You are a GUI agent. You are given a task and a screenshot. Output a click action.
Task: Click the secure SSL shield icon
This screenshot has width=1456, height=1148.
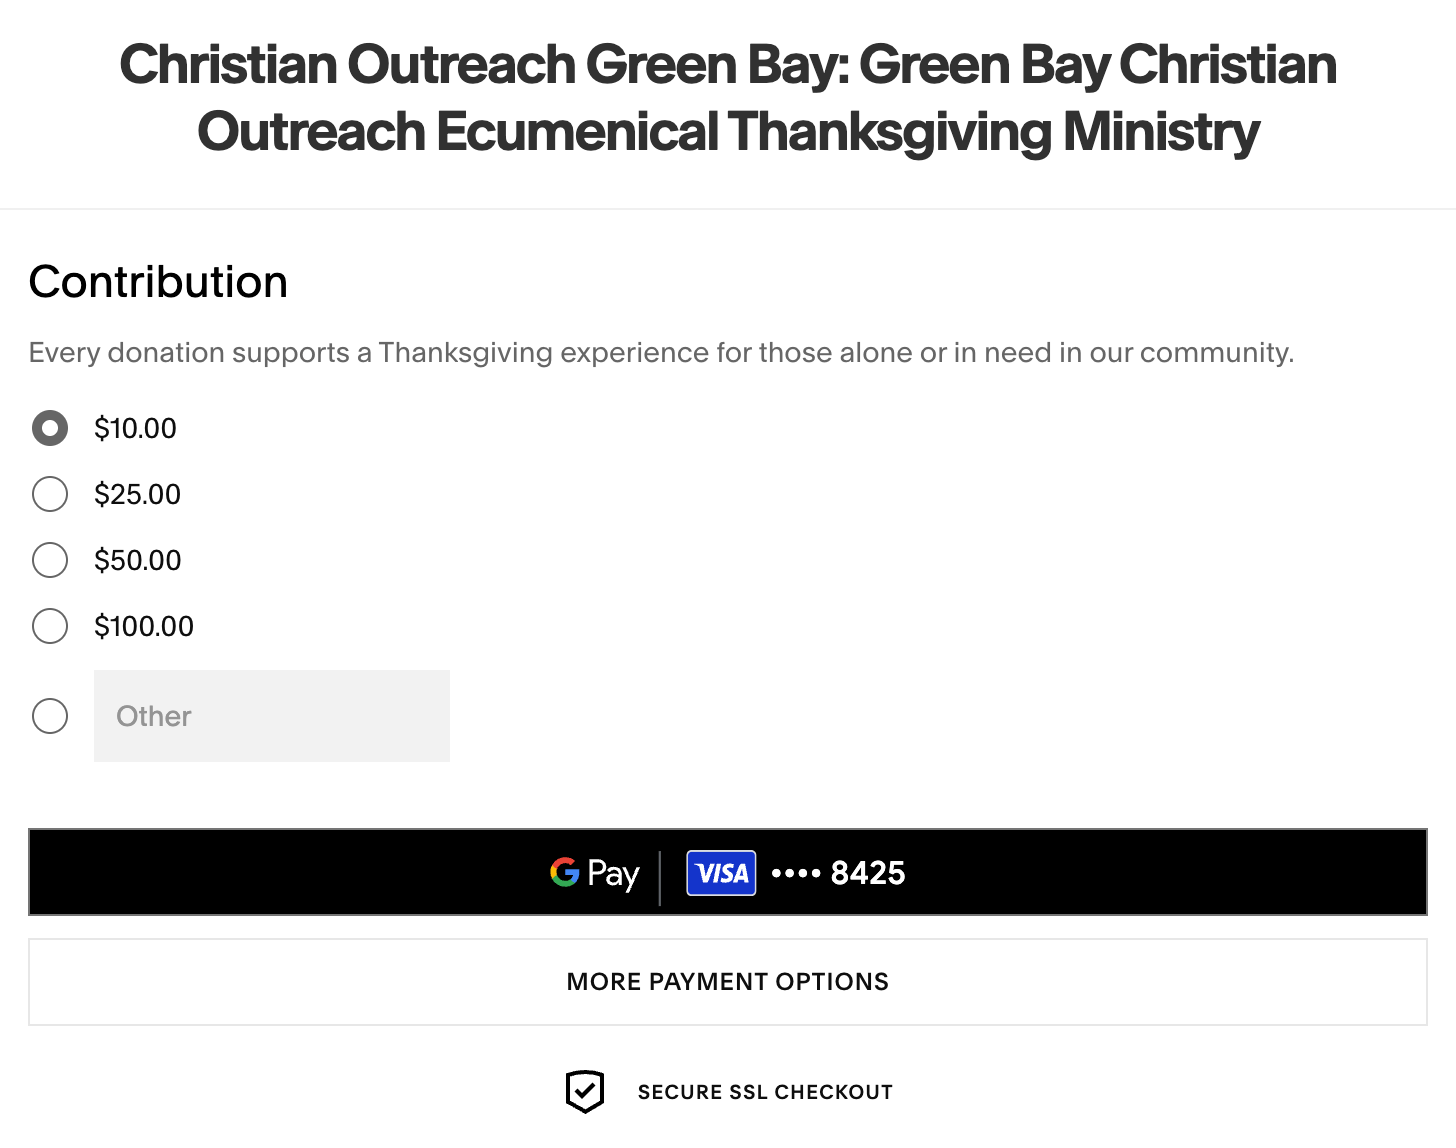coord(585,1091)
